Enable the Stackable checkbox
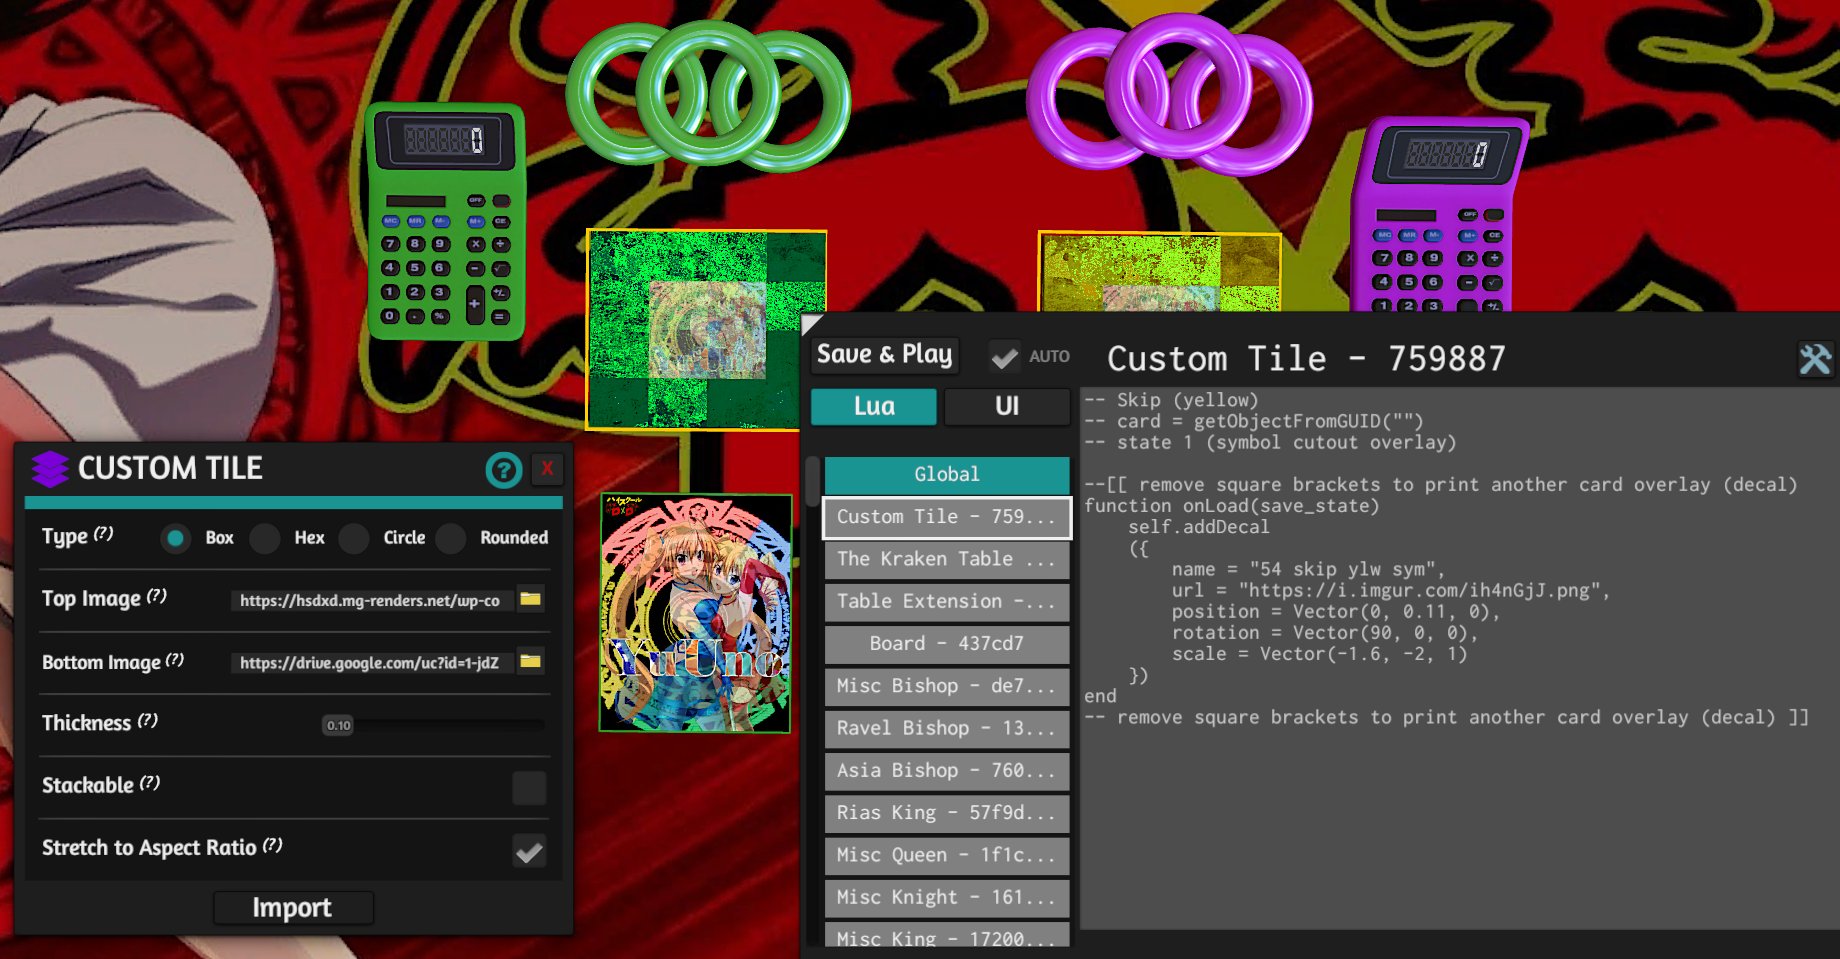The image size is (1840, 959). tap(529, 788)
